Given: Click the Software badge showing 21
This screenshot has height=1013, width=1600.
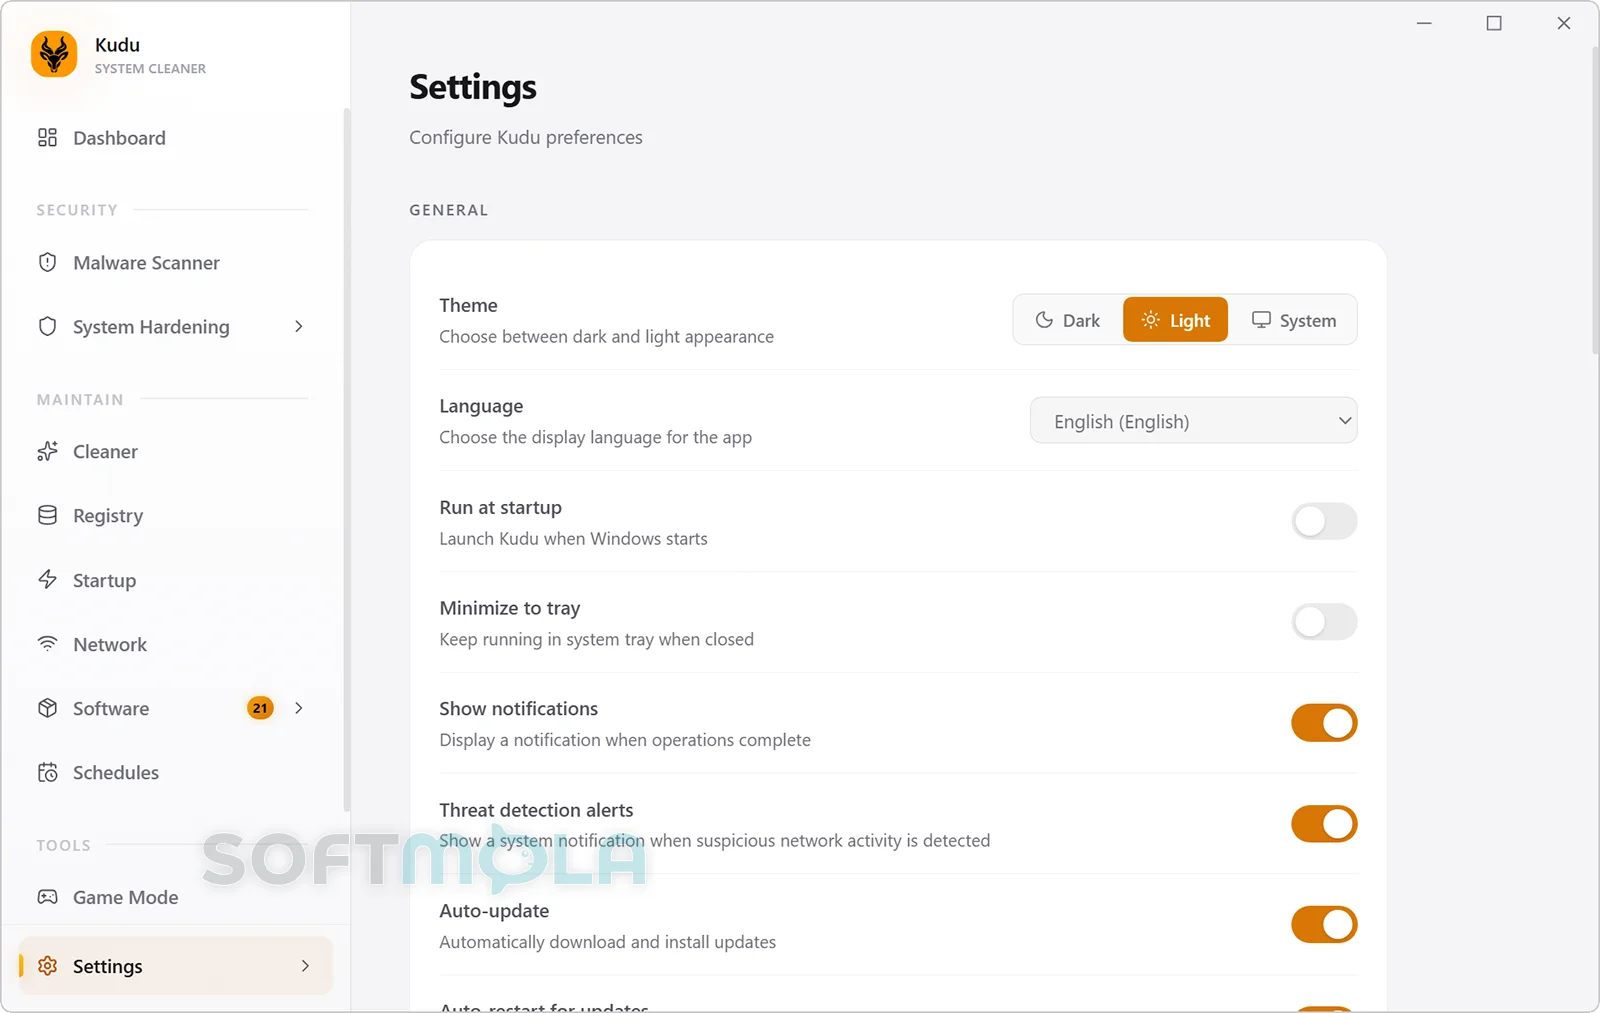Looking at the screenshot, I should click(x=260, y=708).
